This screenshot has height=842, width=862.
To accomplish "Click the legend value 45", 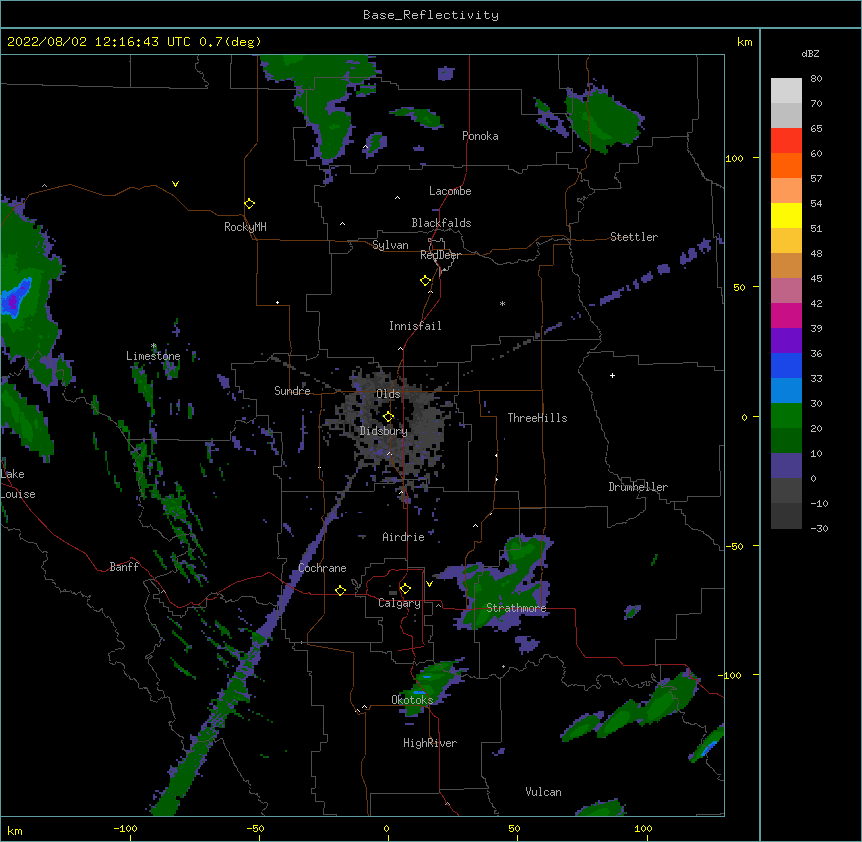I will click(816, 279).
